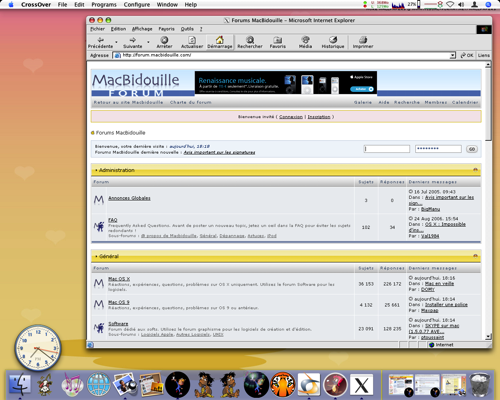Print the page with Imprimer
Viewport: 500px width, 400px height.
(363, 42)
